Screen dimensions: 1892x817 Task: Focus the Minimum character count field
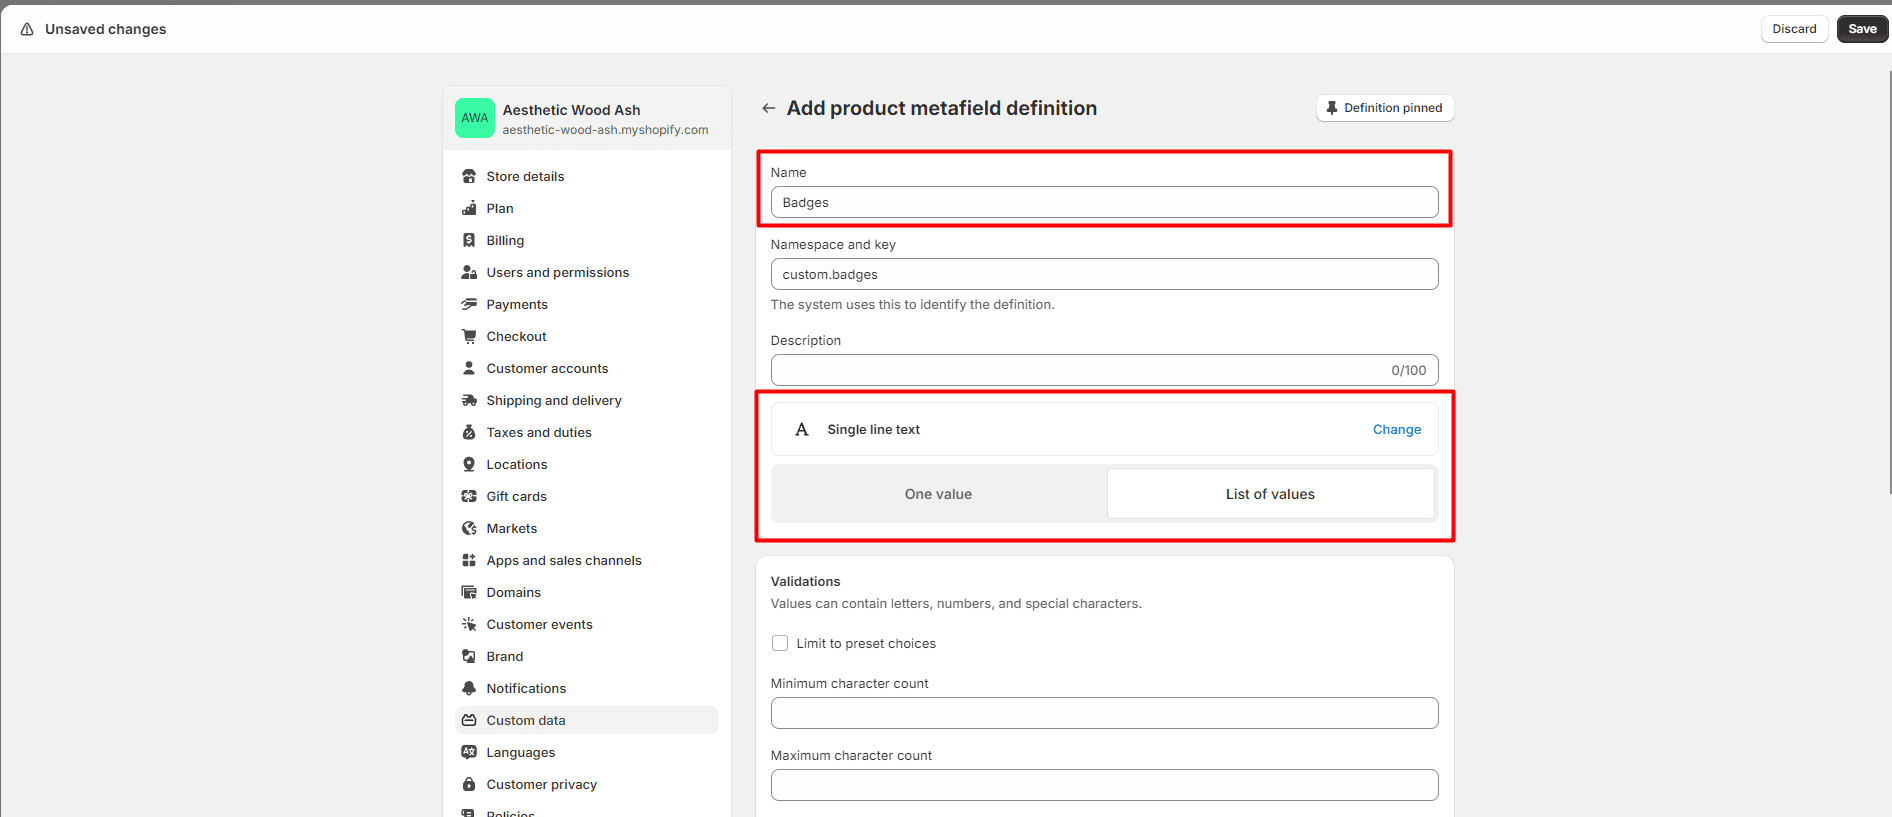point(1104,713)
